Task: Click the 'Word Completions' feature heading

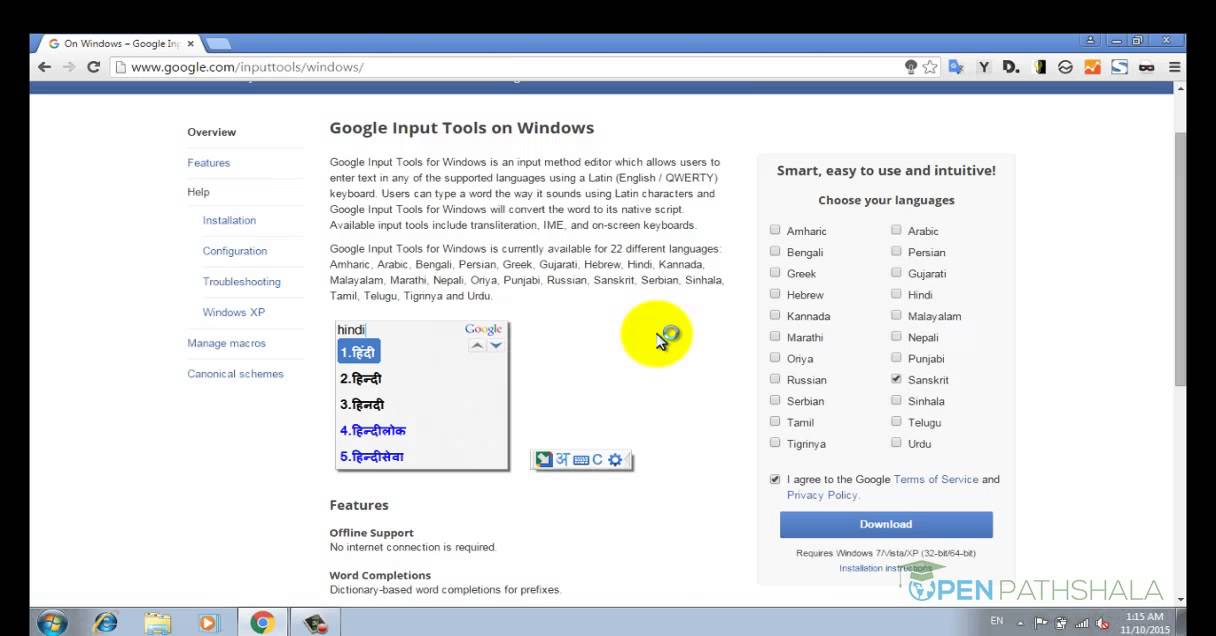Action: tap(380, 576)
